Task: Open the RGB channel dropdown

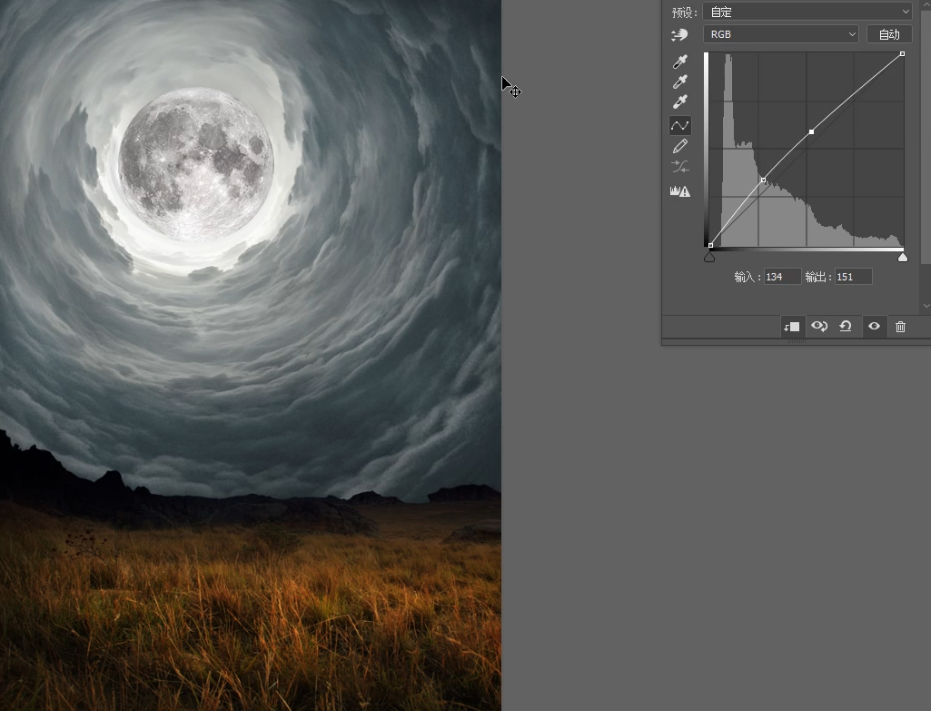Action: [781, 34]
